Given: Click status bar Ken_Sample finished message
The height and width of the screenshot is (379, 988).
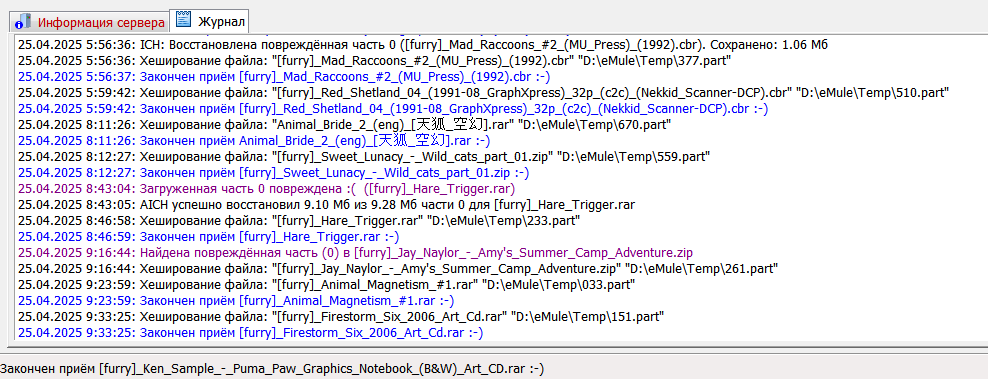Looking at the screenshot, I should click(272, 369).
